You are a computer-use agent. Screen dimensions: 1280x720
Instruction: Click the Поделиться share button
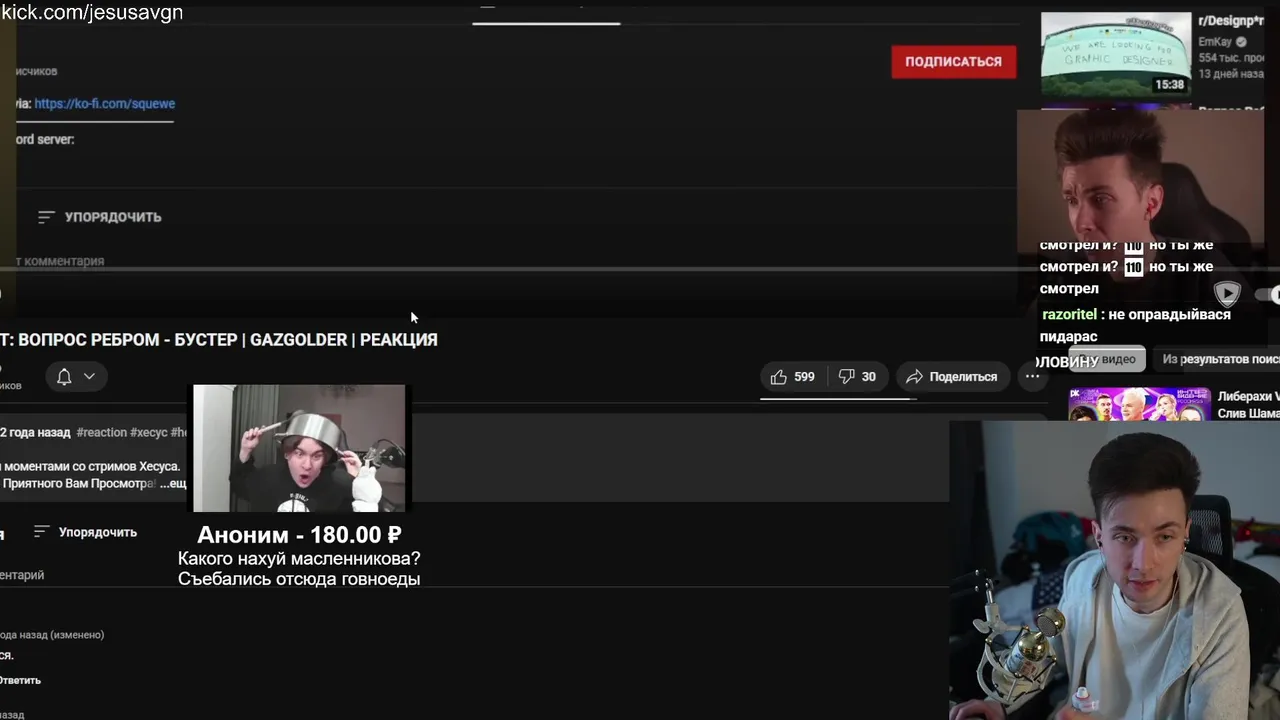952,377
